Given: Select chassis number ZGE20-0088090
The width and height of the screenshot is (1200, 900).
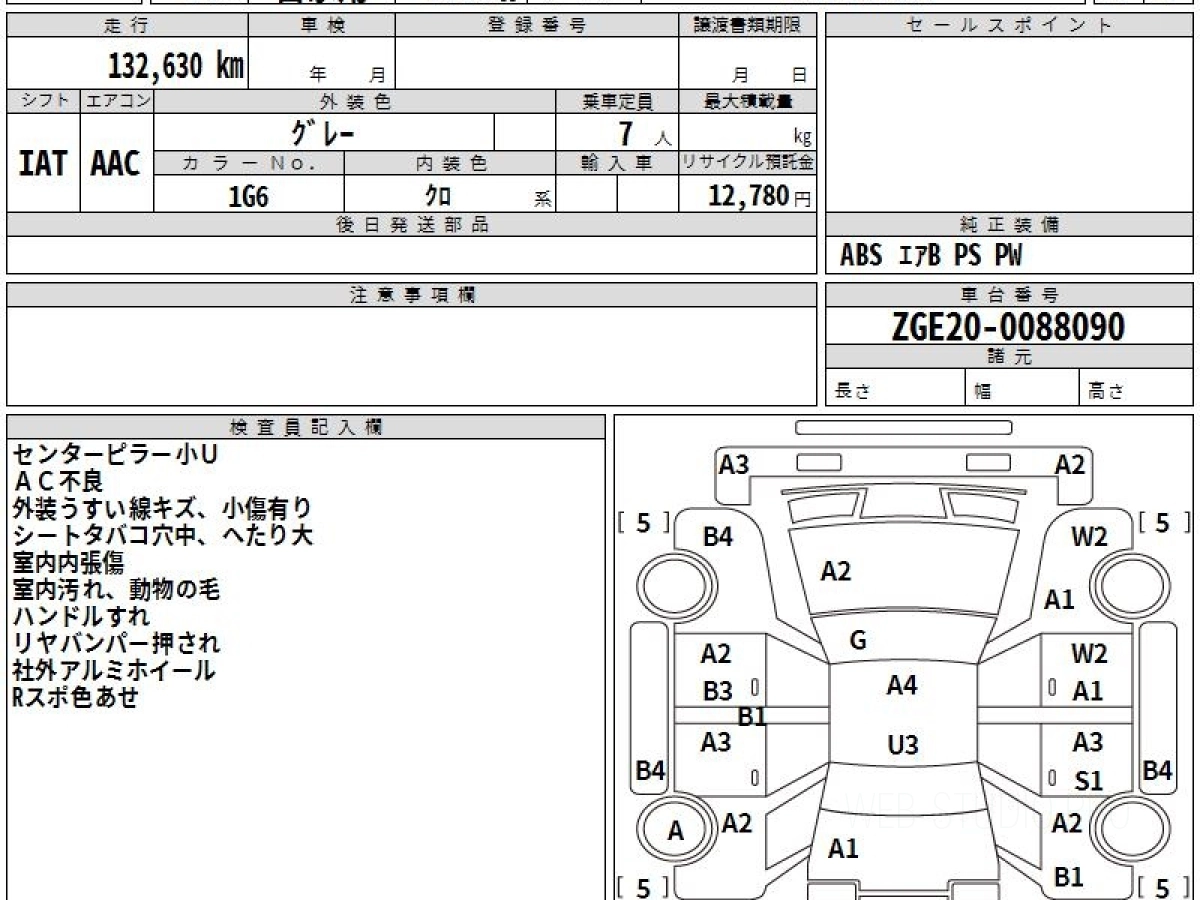Looking at the screenshot, I should [1009, 327].
